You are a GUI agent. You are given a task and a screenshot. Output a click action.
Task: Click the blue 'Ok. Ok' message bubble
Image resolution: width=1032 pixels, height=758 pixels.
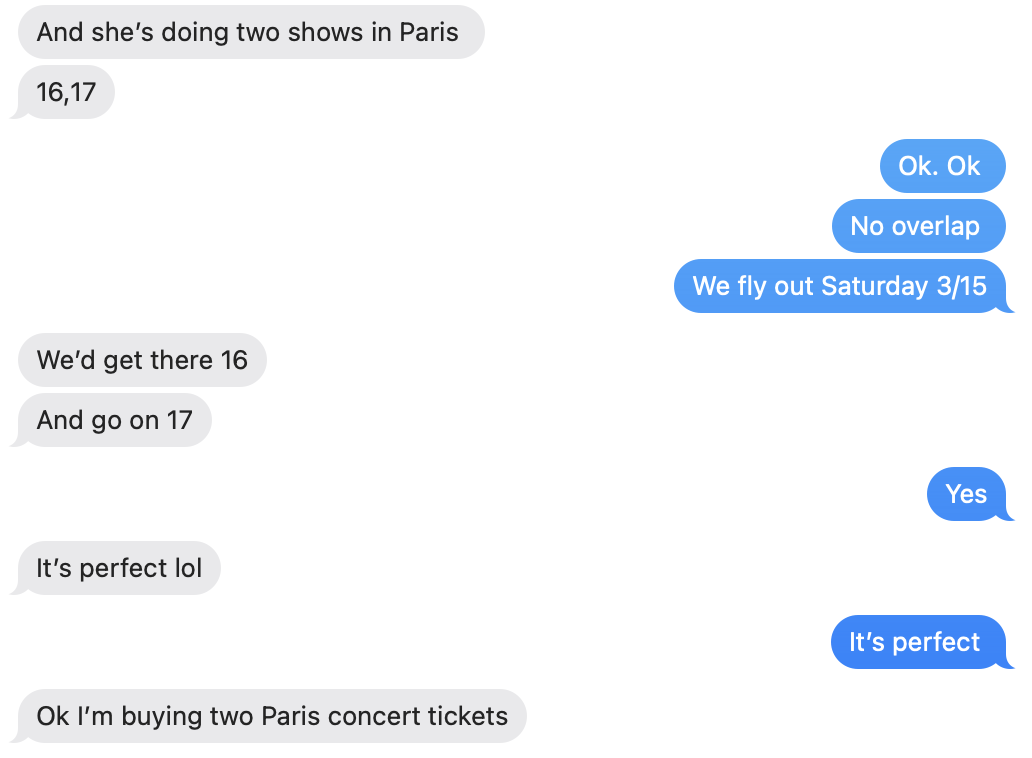pos(942,166)
